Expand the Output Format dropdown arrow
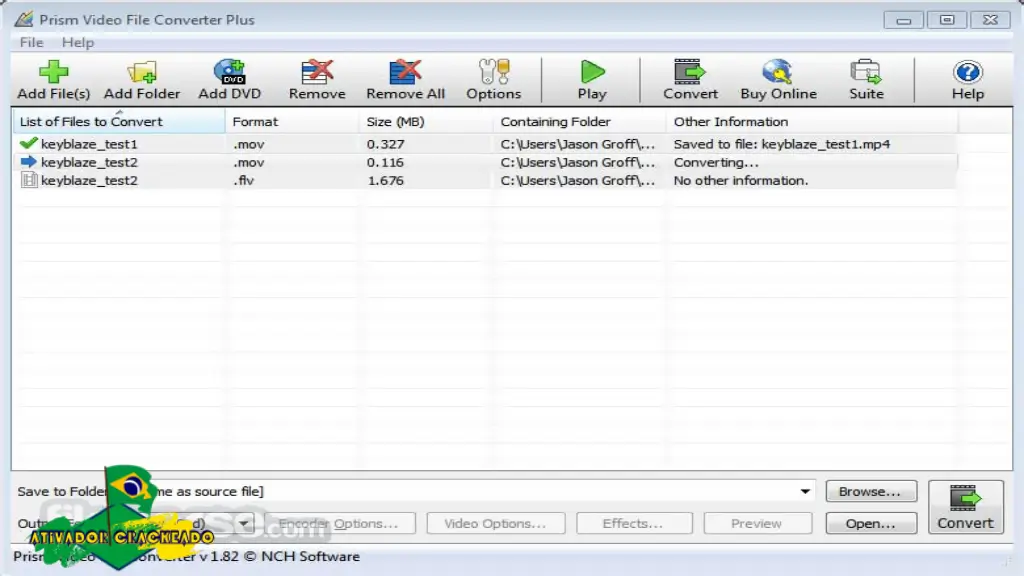The height and width of the screenshot is (576, 1024). pyautogui.click(x=244, y=523)
